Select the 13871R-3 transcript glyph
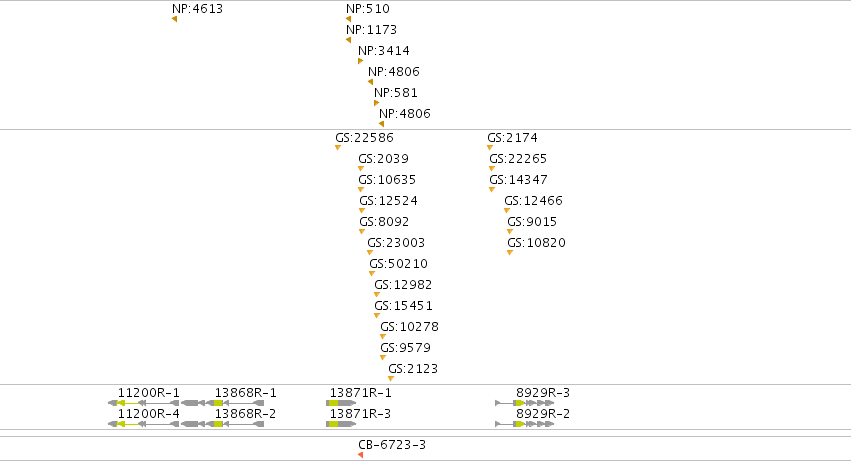The height and width of the screenshot is (461, 851). pyautogui.click(x=341, y=424)
